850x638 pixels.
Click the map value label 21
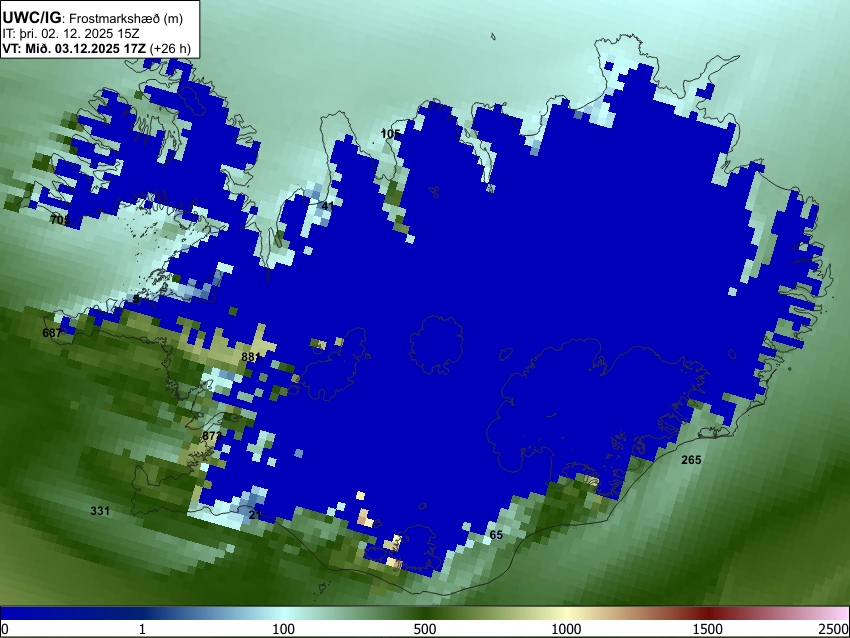(255, 514)
